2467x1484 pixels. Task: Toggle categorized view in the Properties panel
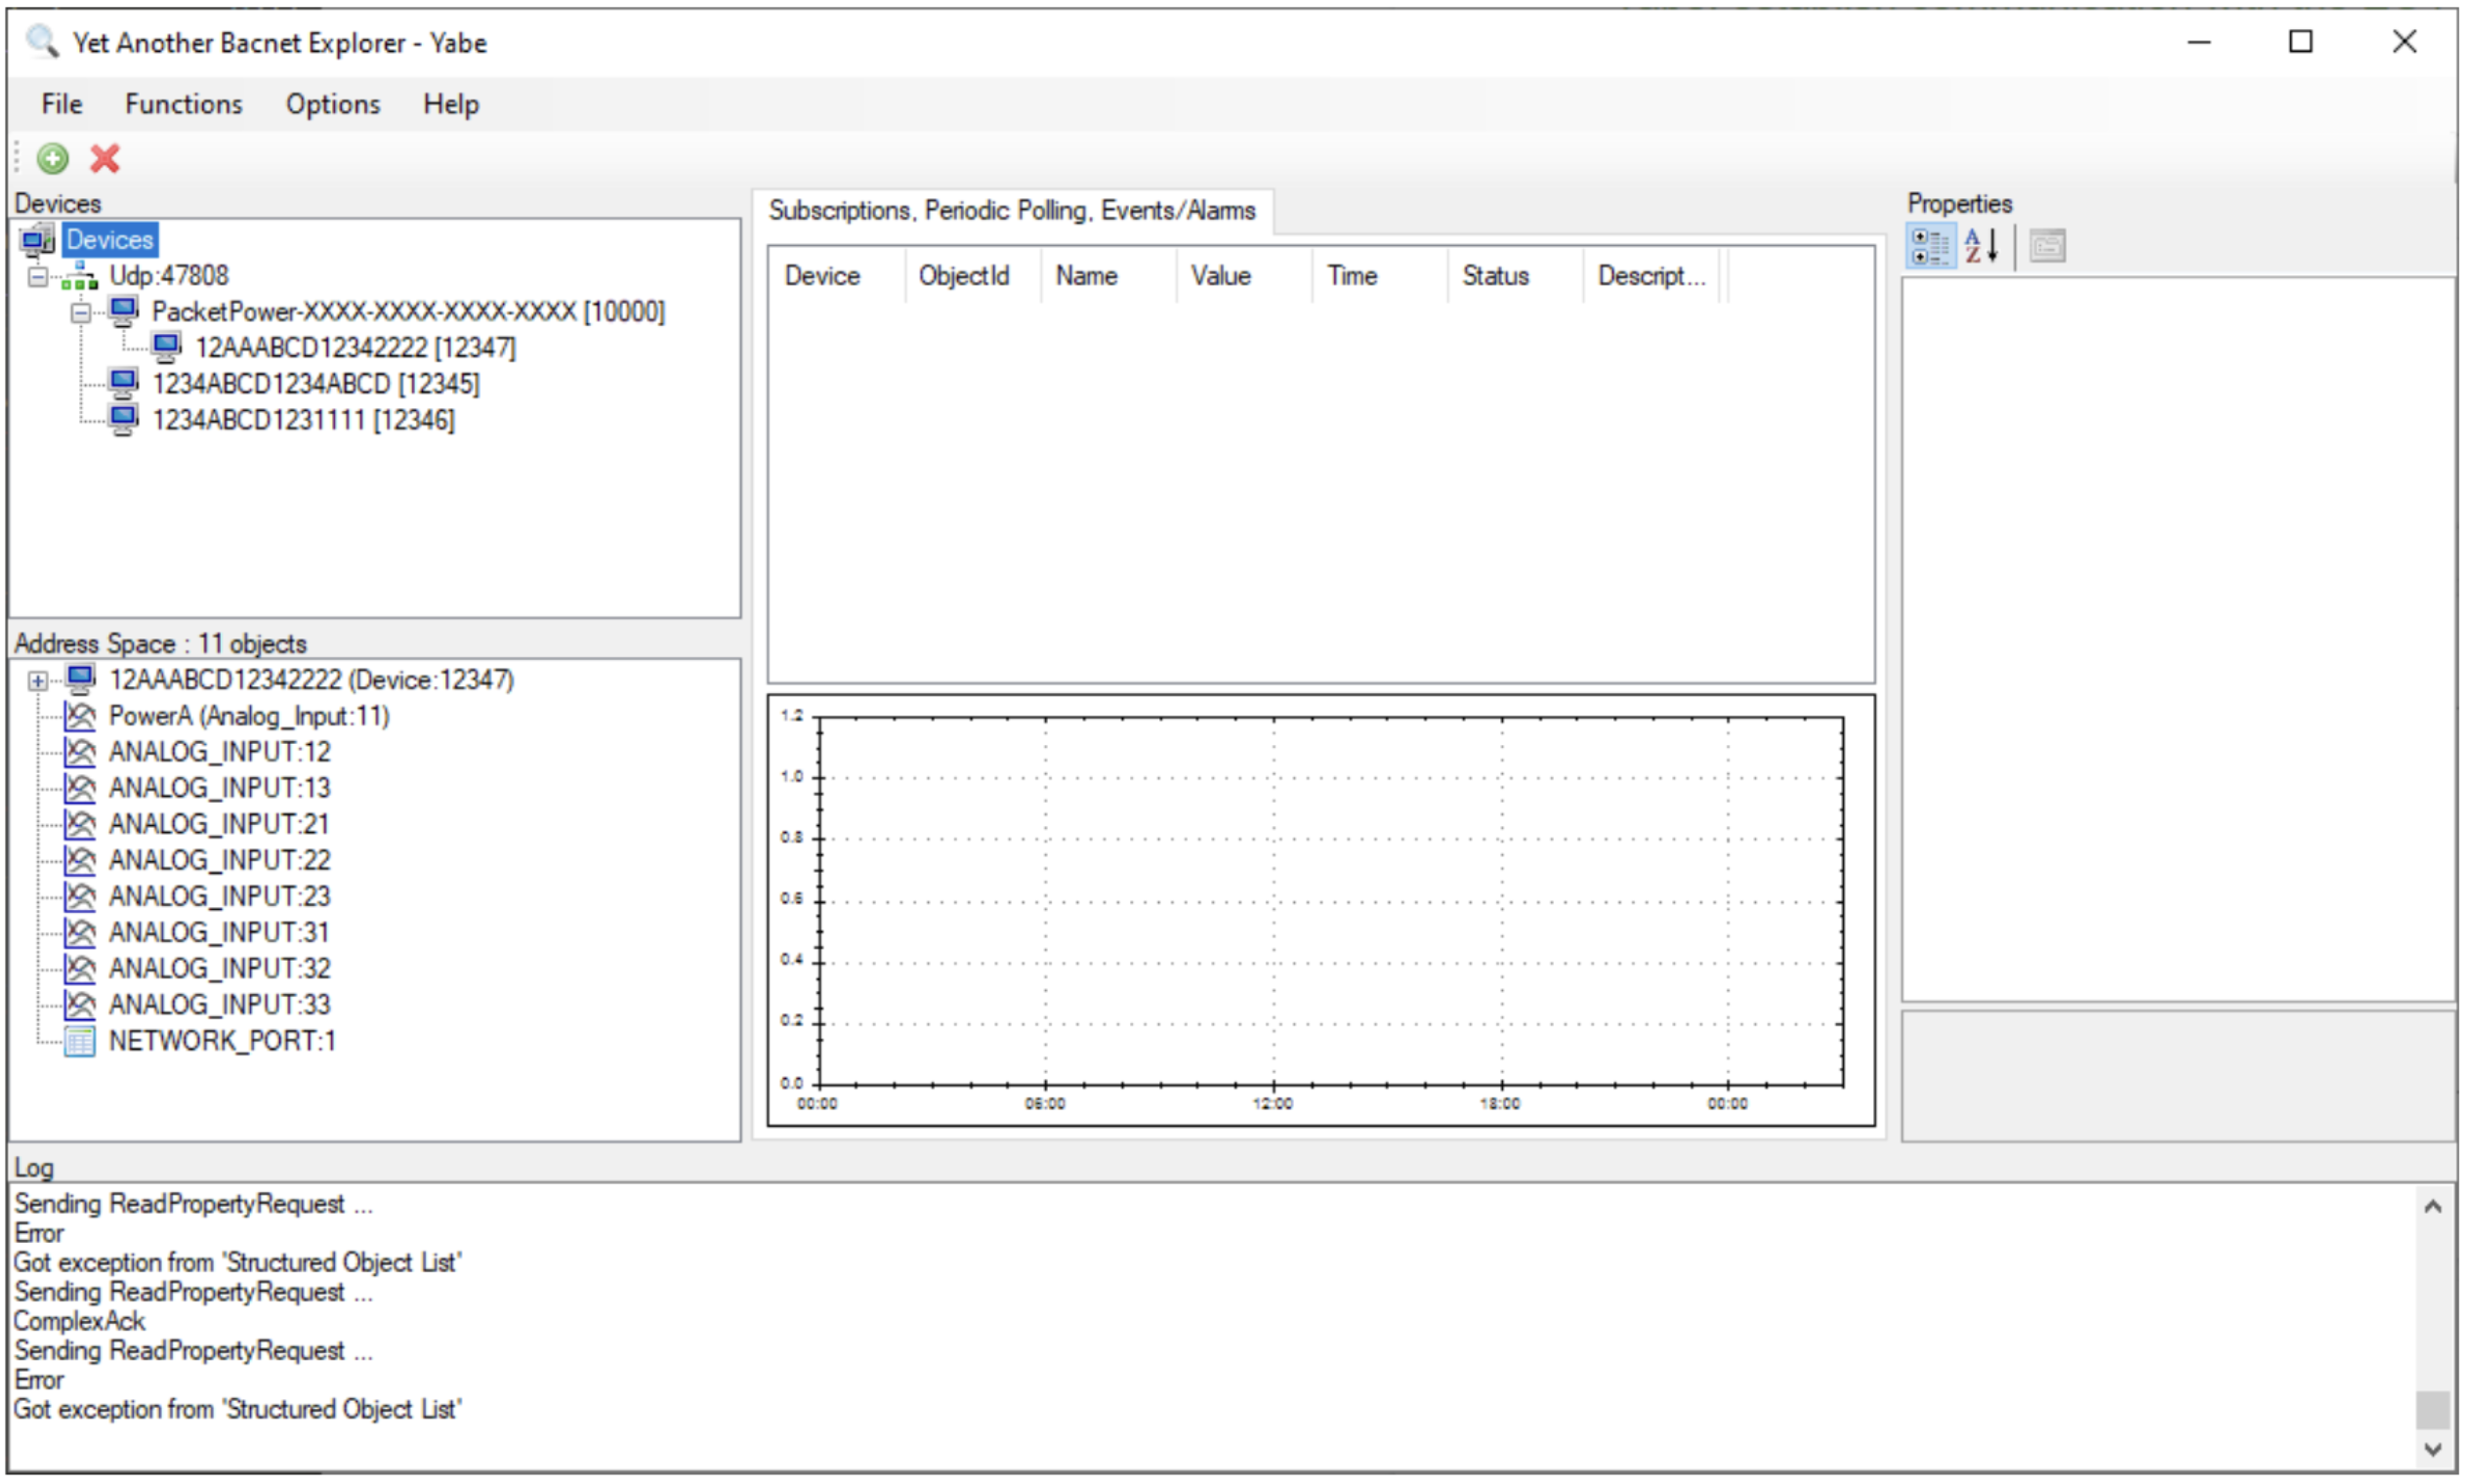click(1932, 246)
